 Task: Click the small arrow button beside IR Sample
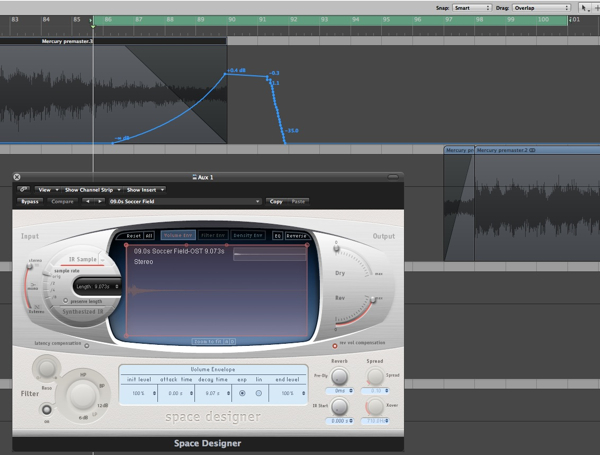(x=103, y=260)
